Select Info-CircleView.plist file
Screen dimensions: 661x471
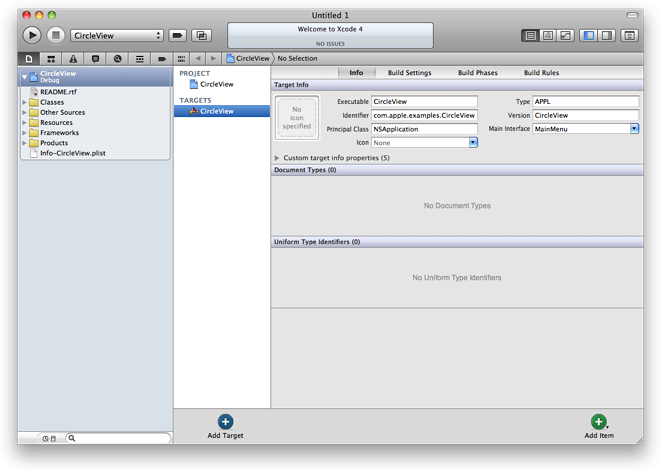[73, 153]
